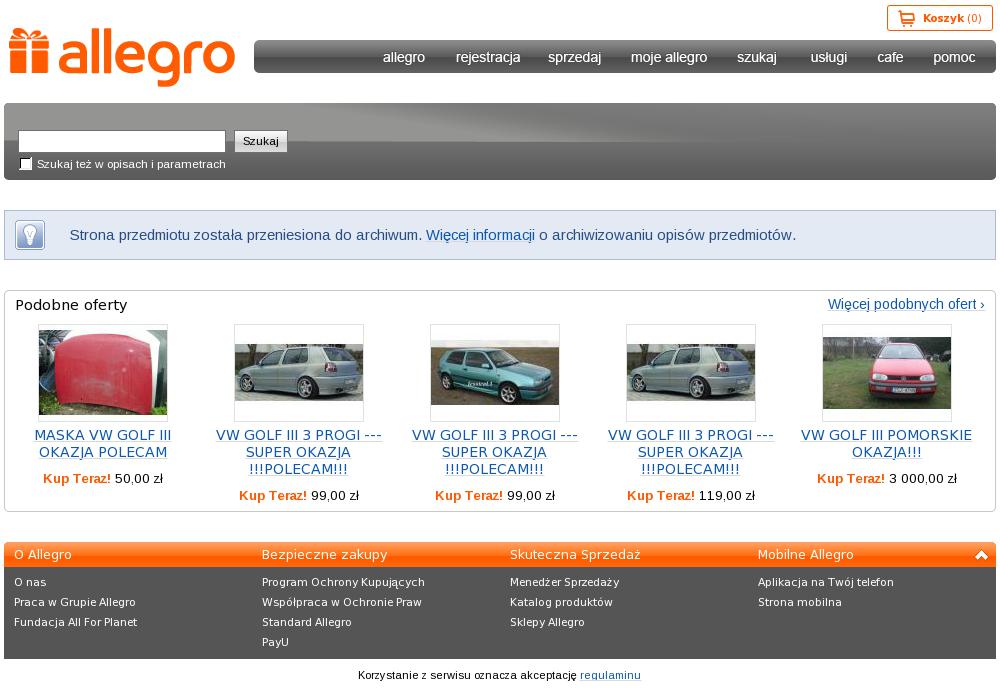Image resolution: width=1000 pixels, height=695 pixels.
Task: Click the 3 000,00 zł price text
Action: (x=923, y=479)
